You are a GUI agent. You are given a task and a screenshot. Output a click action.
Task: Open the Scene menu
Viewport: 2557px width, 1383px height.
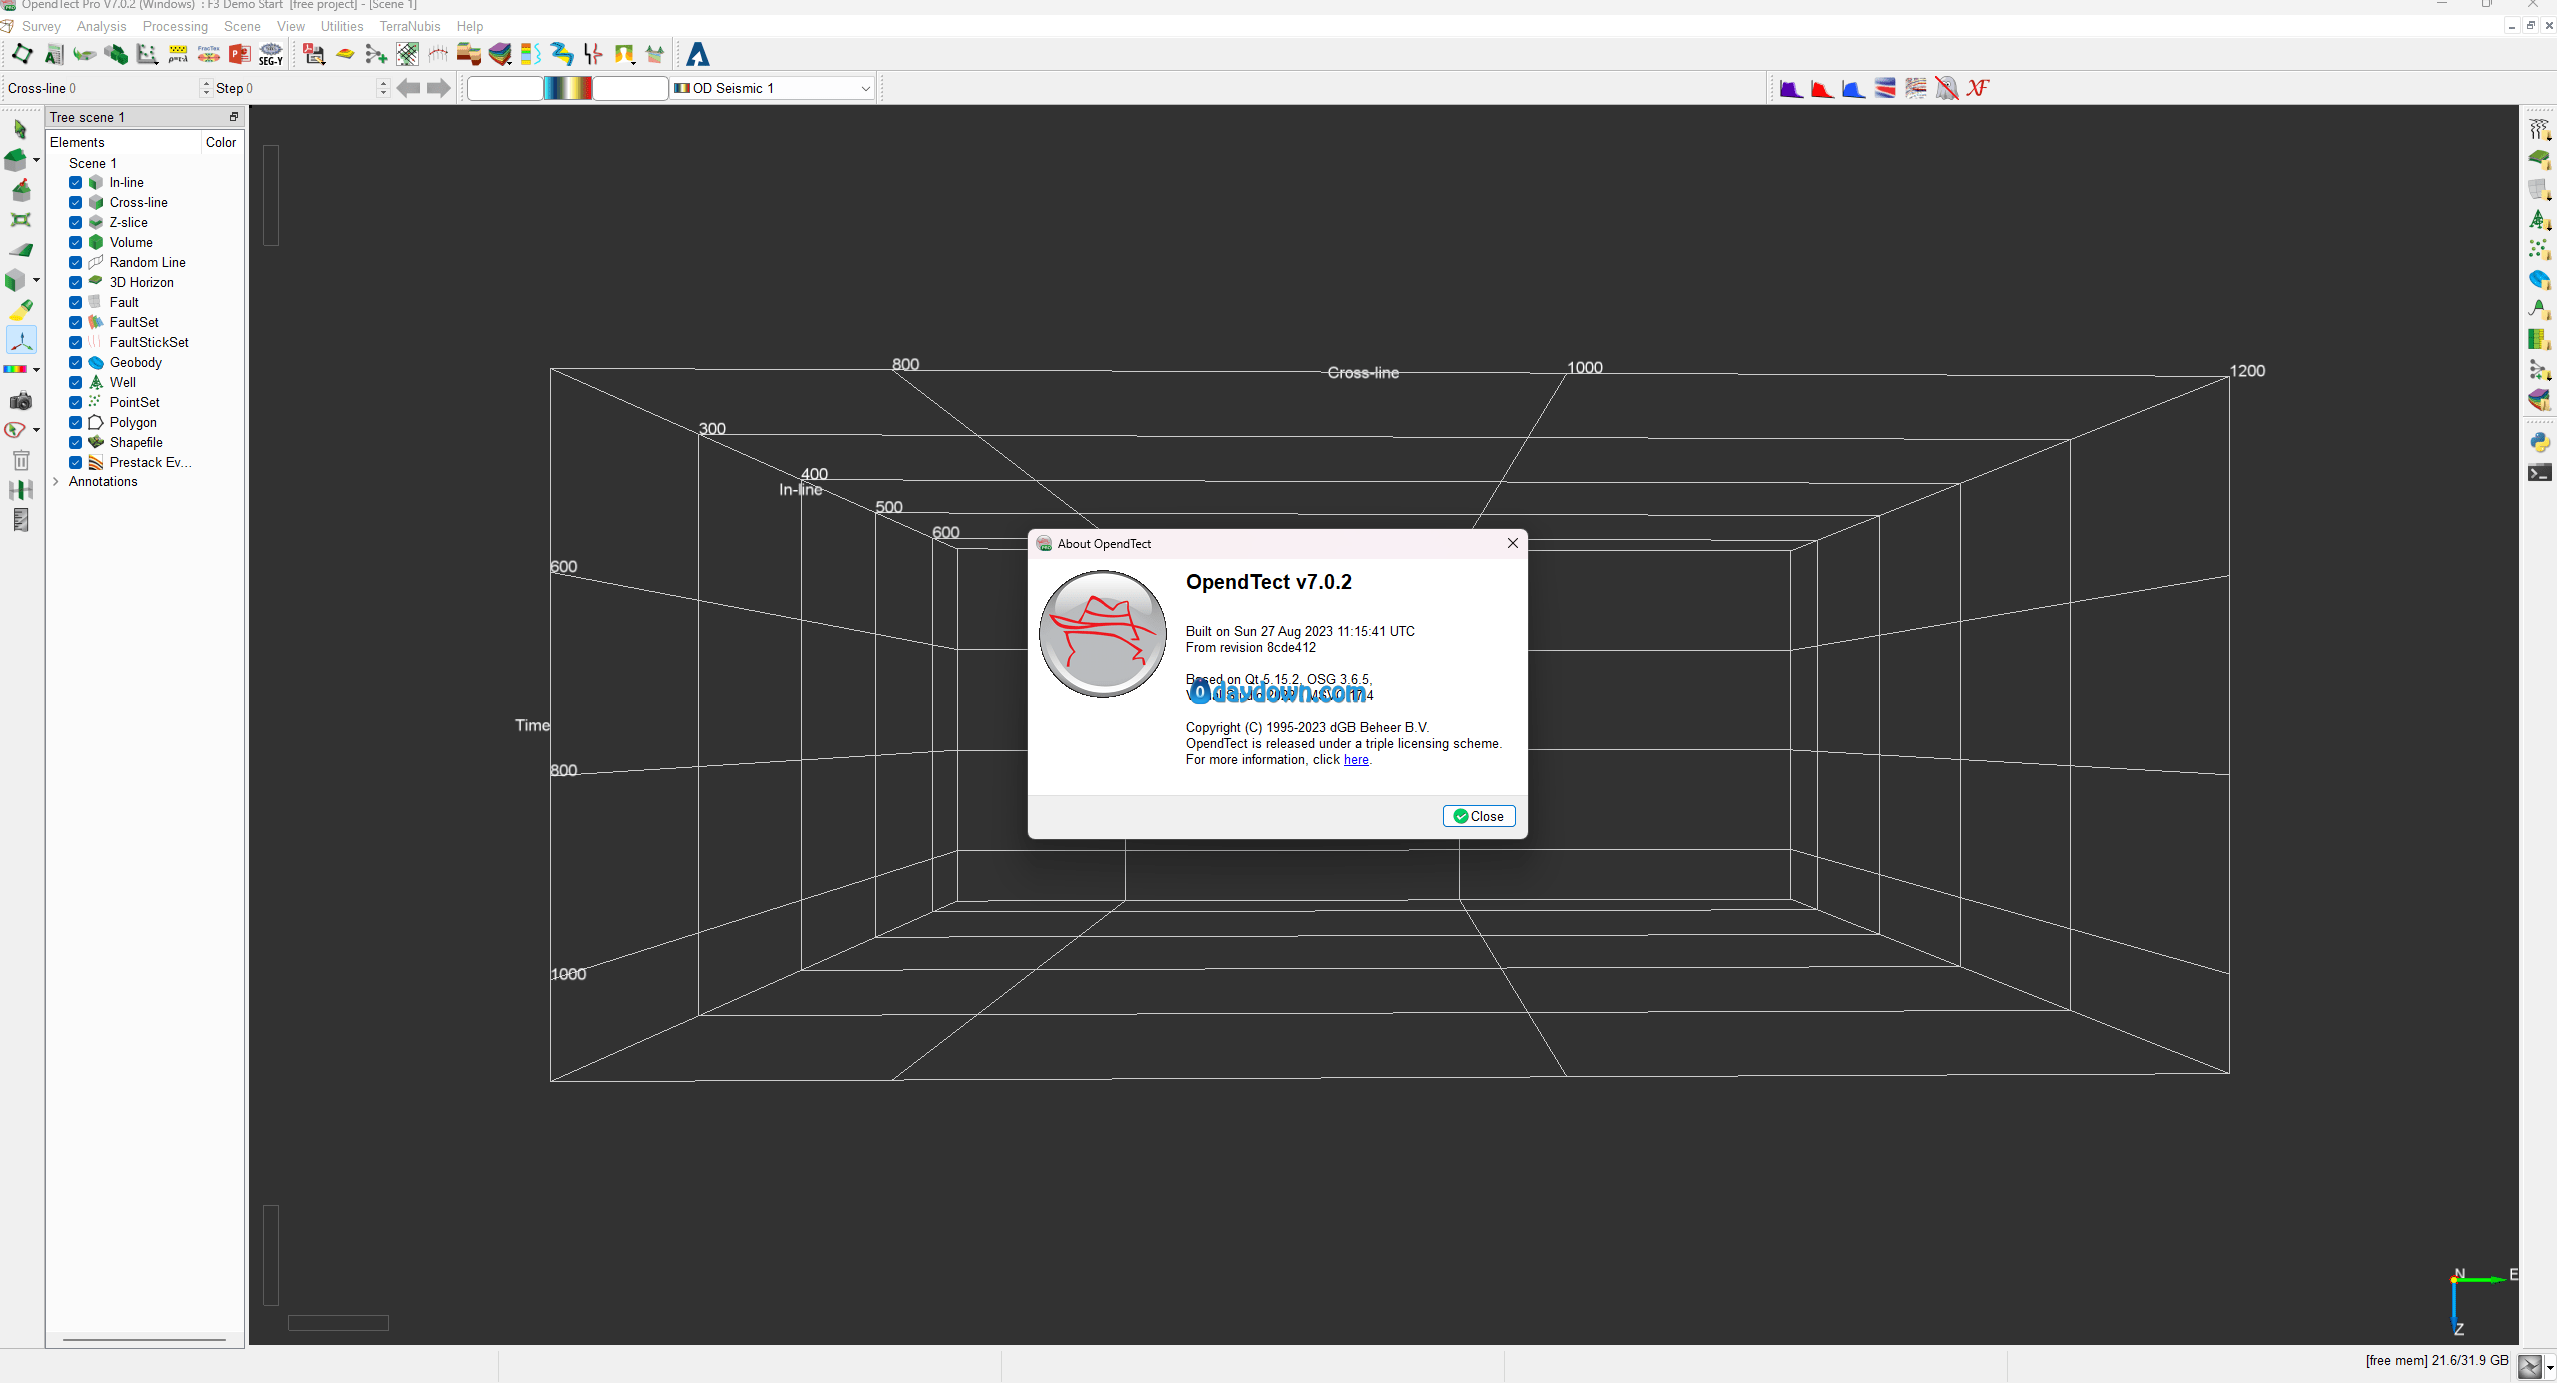pos(242,26)
